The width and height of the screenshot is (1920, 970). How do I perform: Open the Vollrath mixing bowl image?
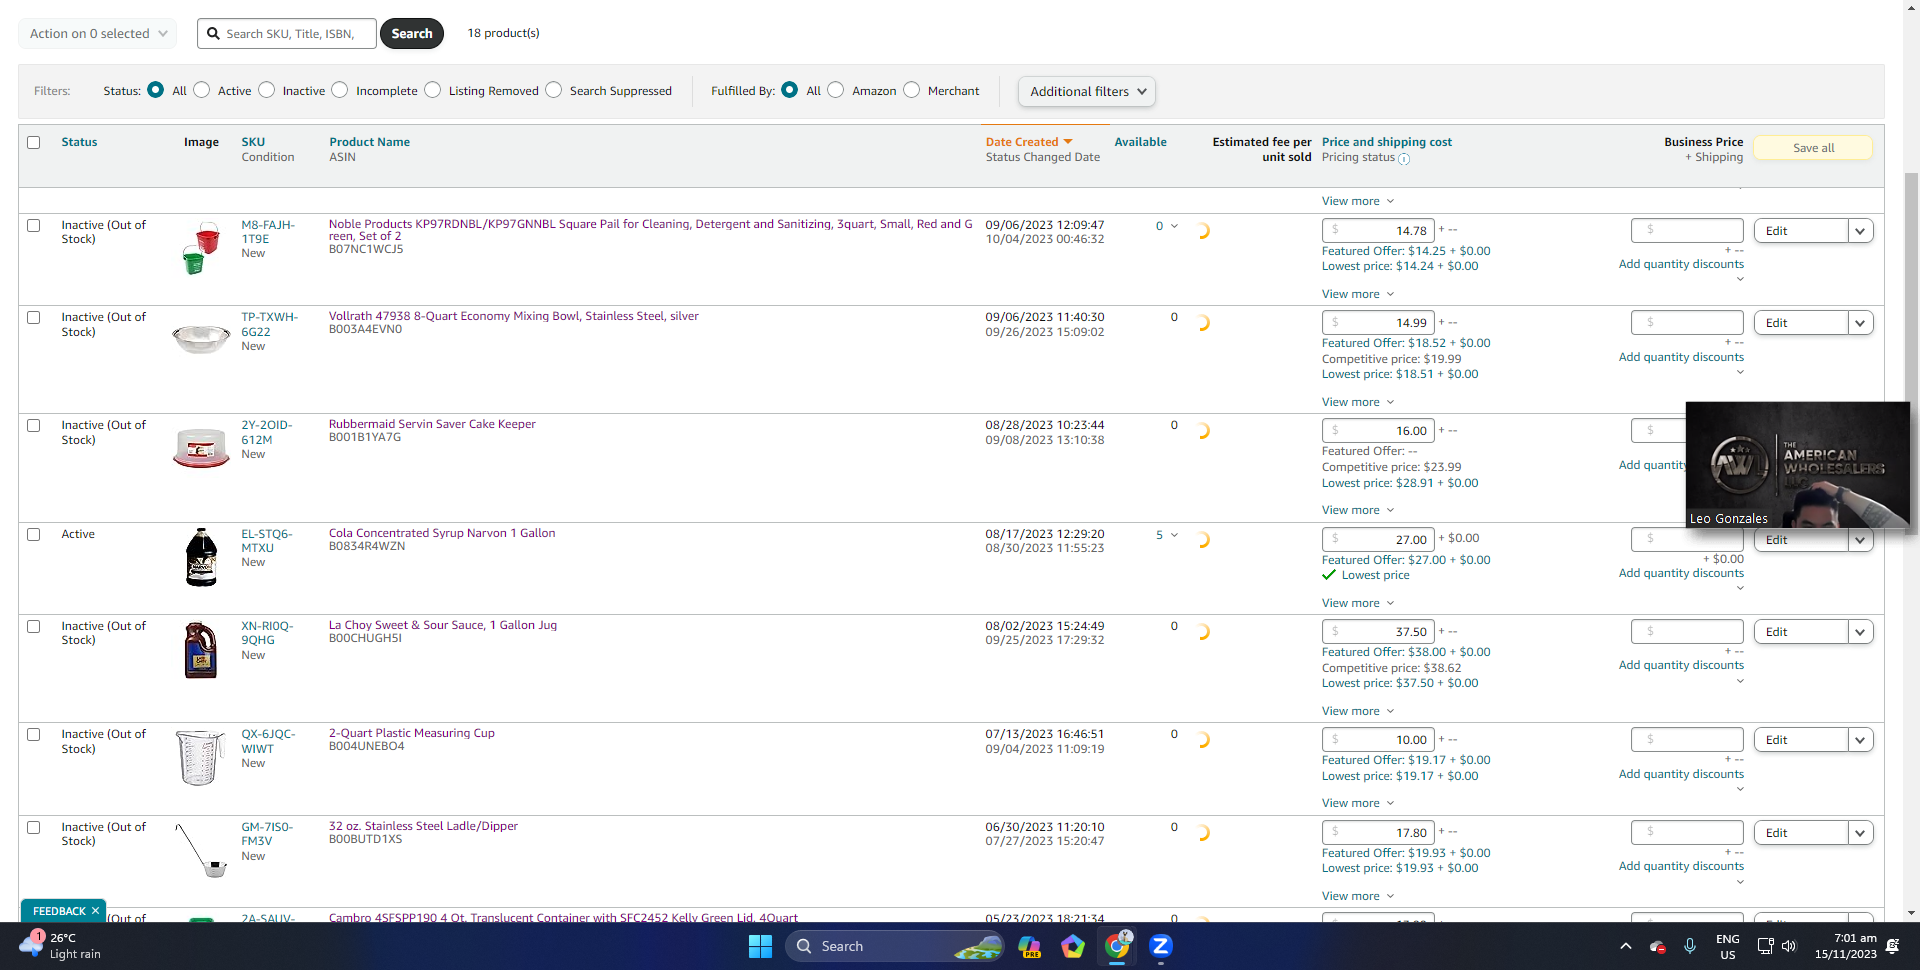click(201, 338)
